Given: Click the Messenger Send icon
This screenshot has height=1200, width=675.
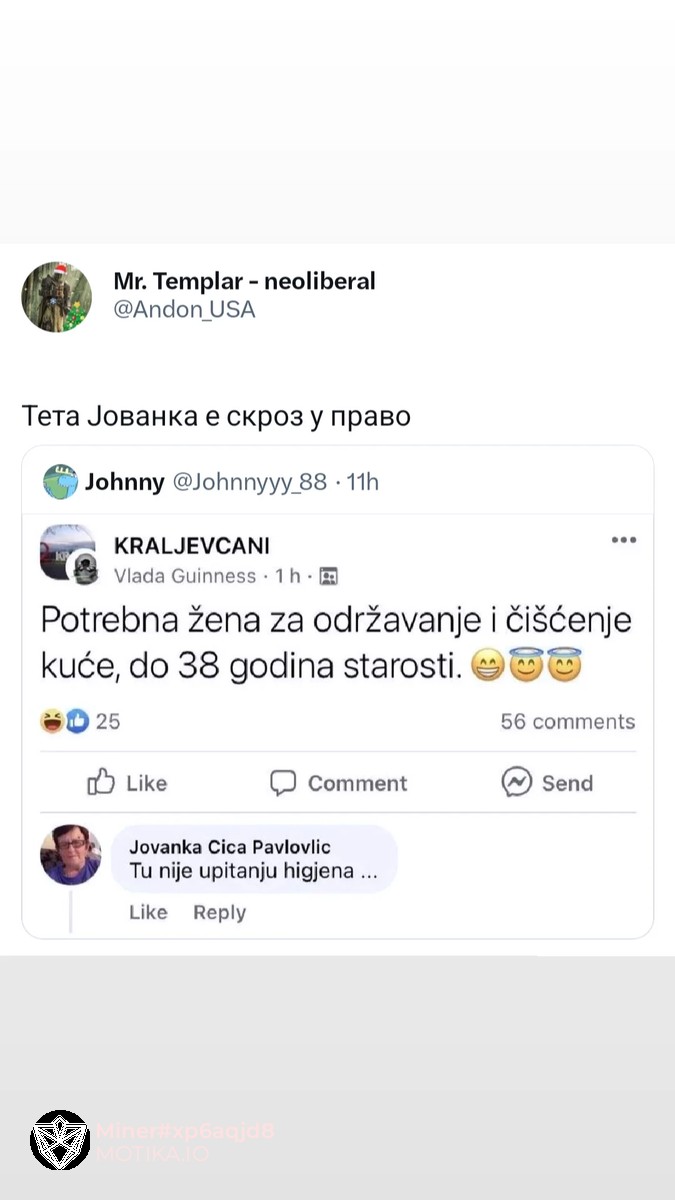Looking at the screenshot, I should (516, 783).
